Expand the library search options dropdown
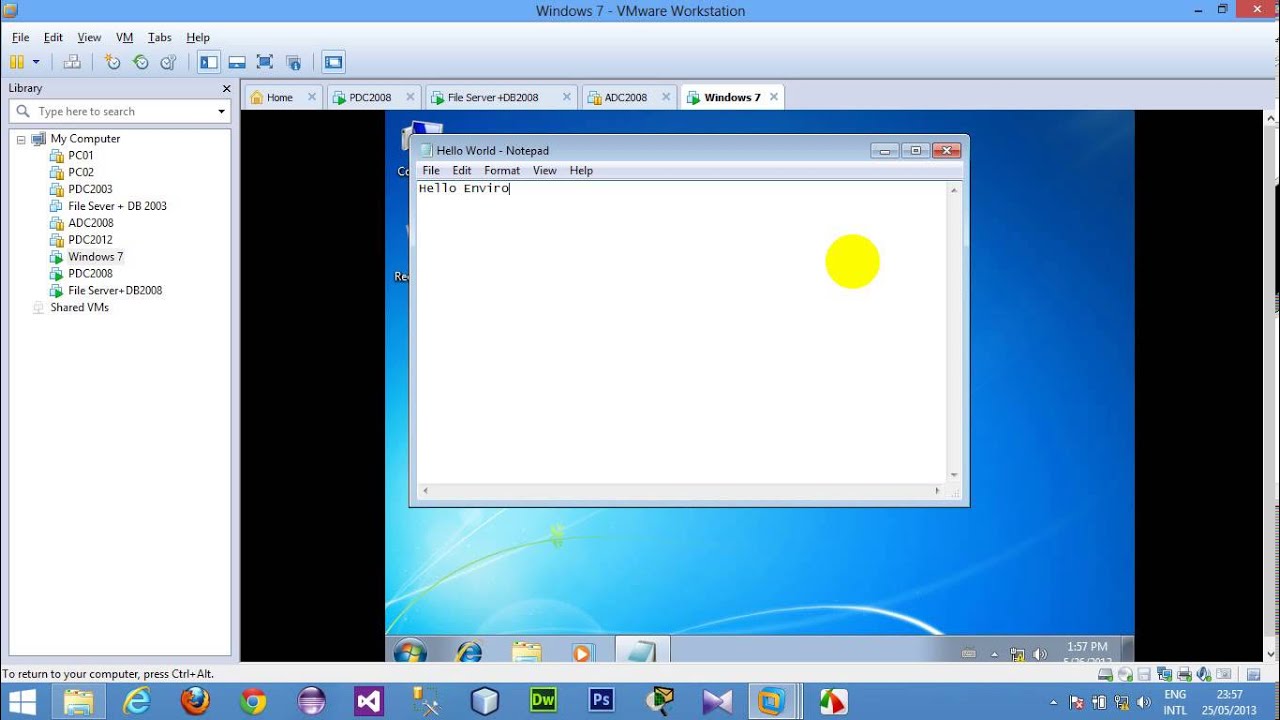 pos(221,111)
